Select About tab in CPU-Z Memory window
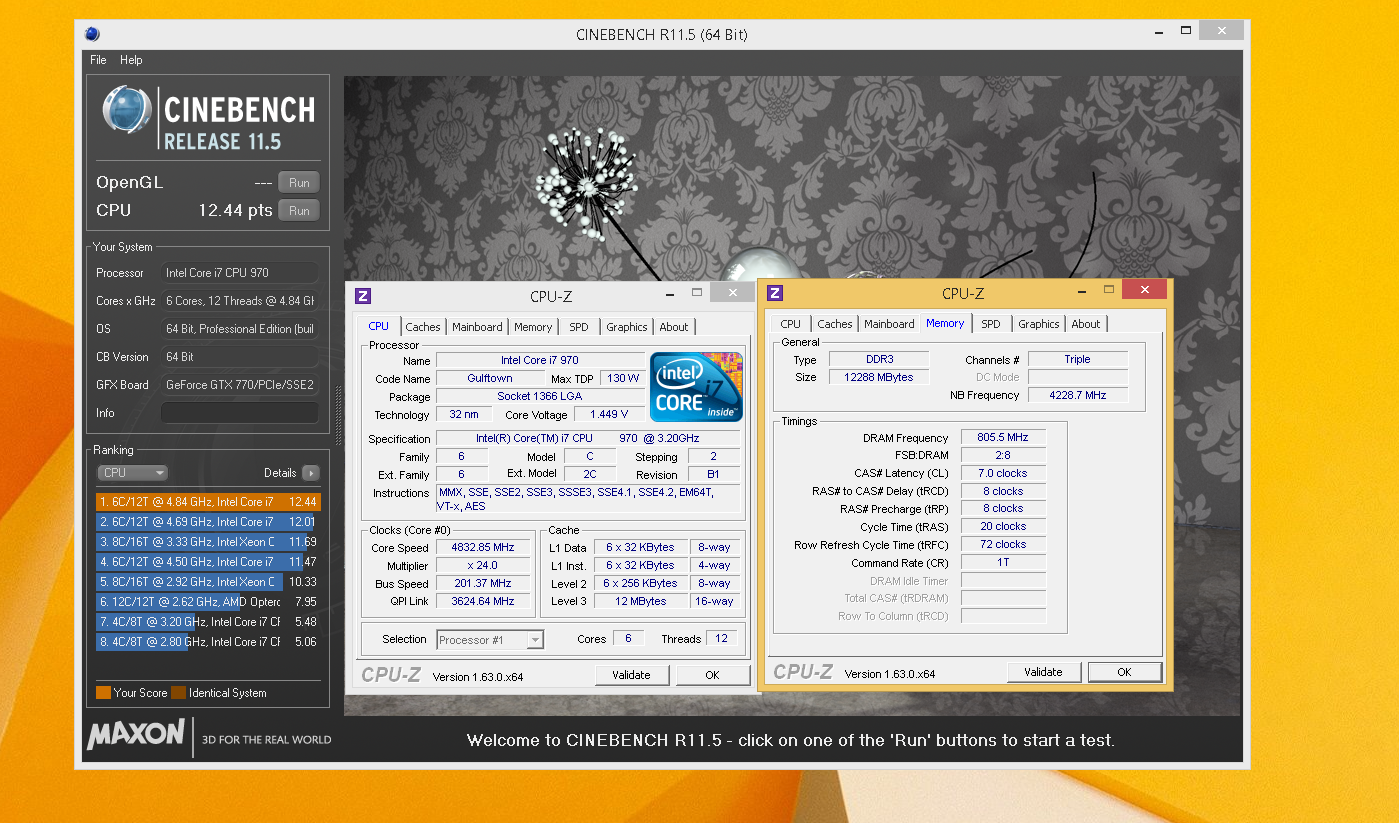 click(x=1086, y=324)
